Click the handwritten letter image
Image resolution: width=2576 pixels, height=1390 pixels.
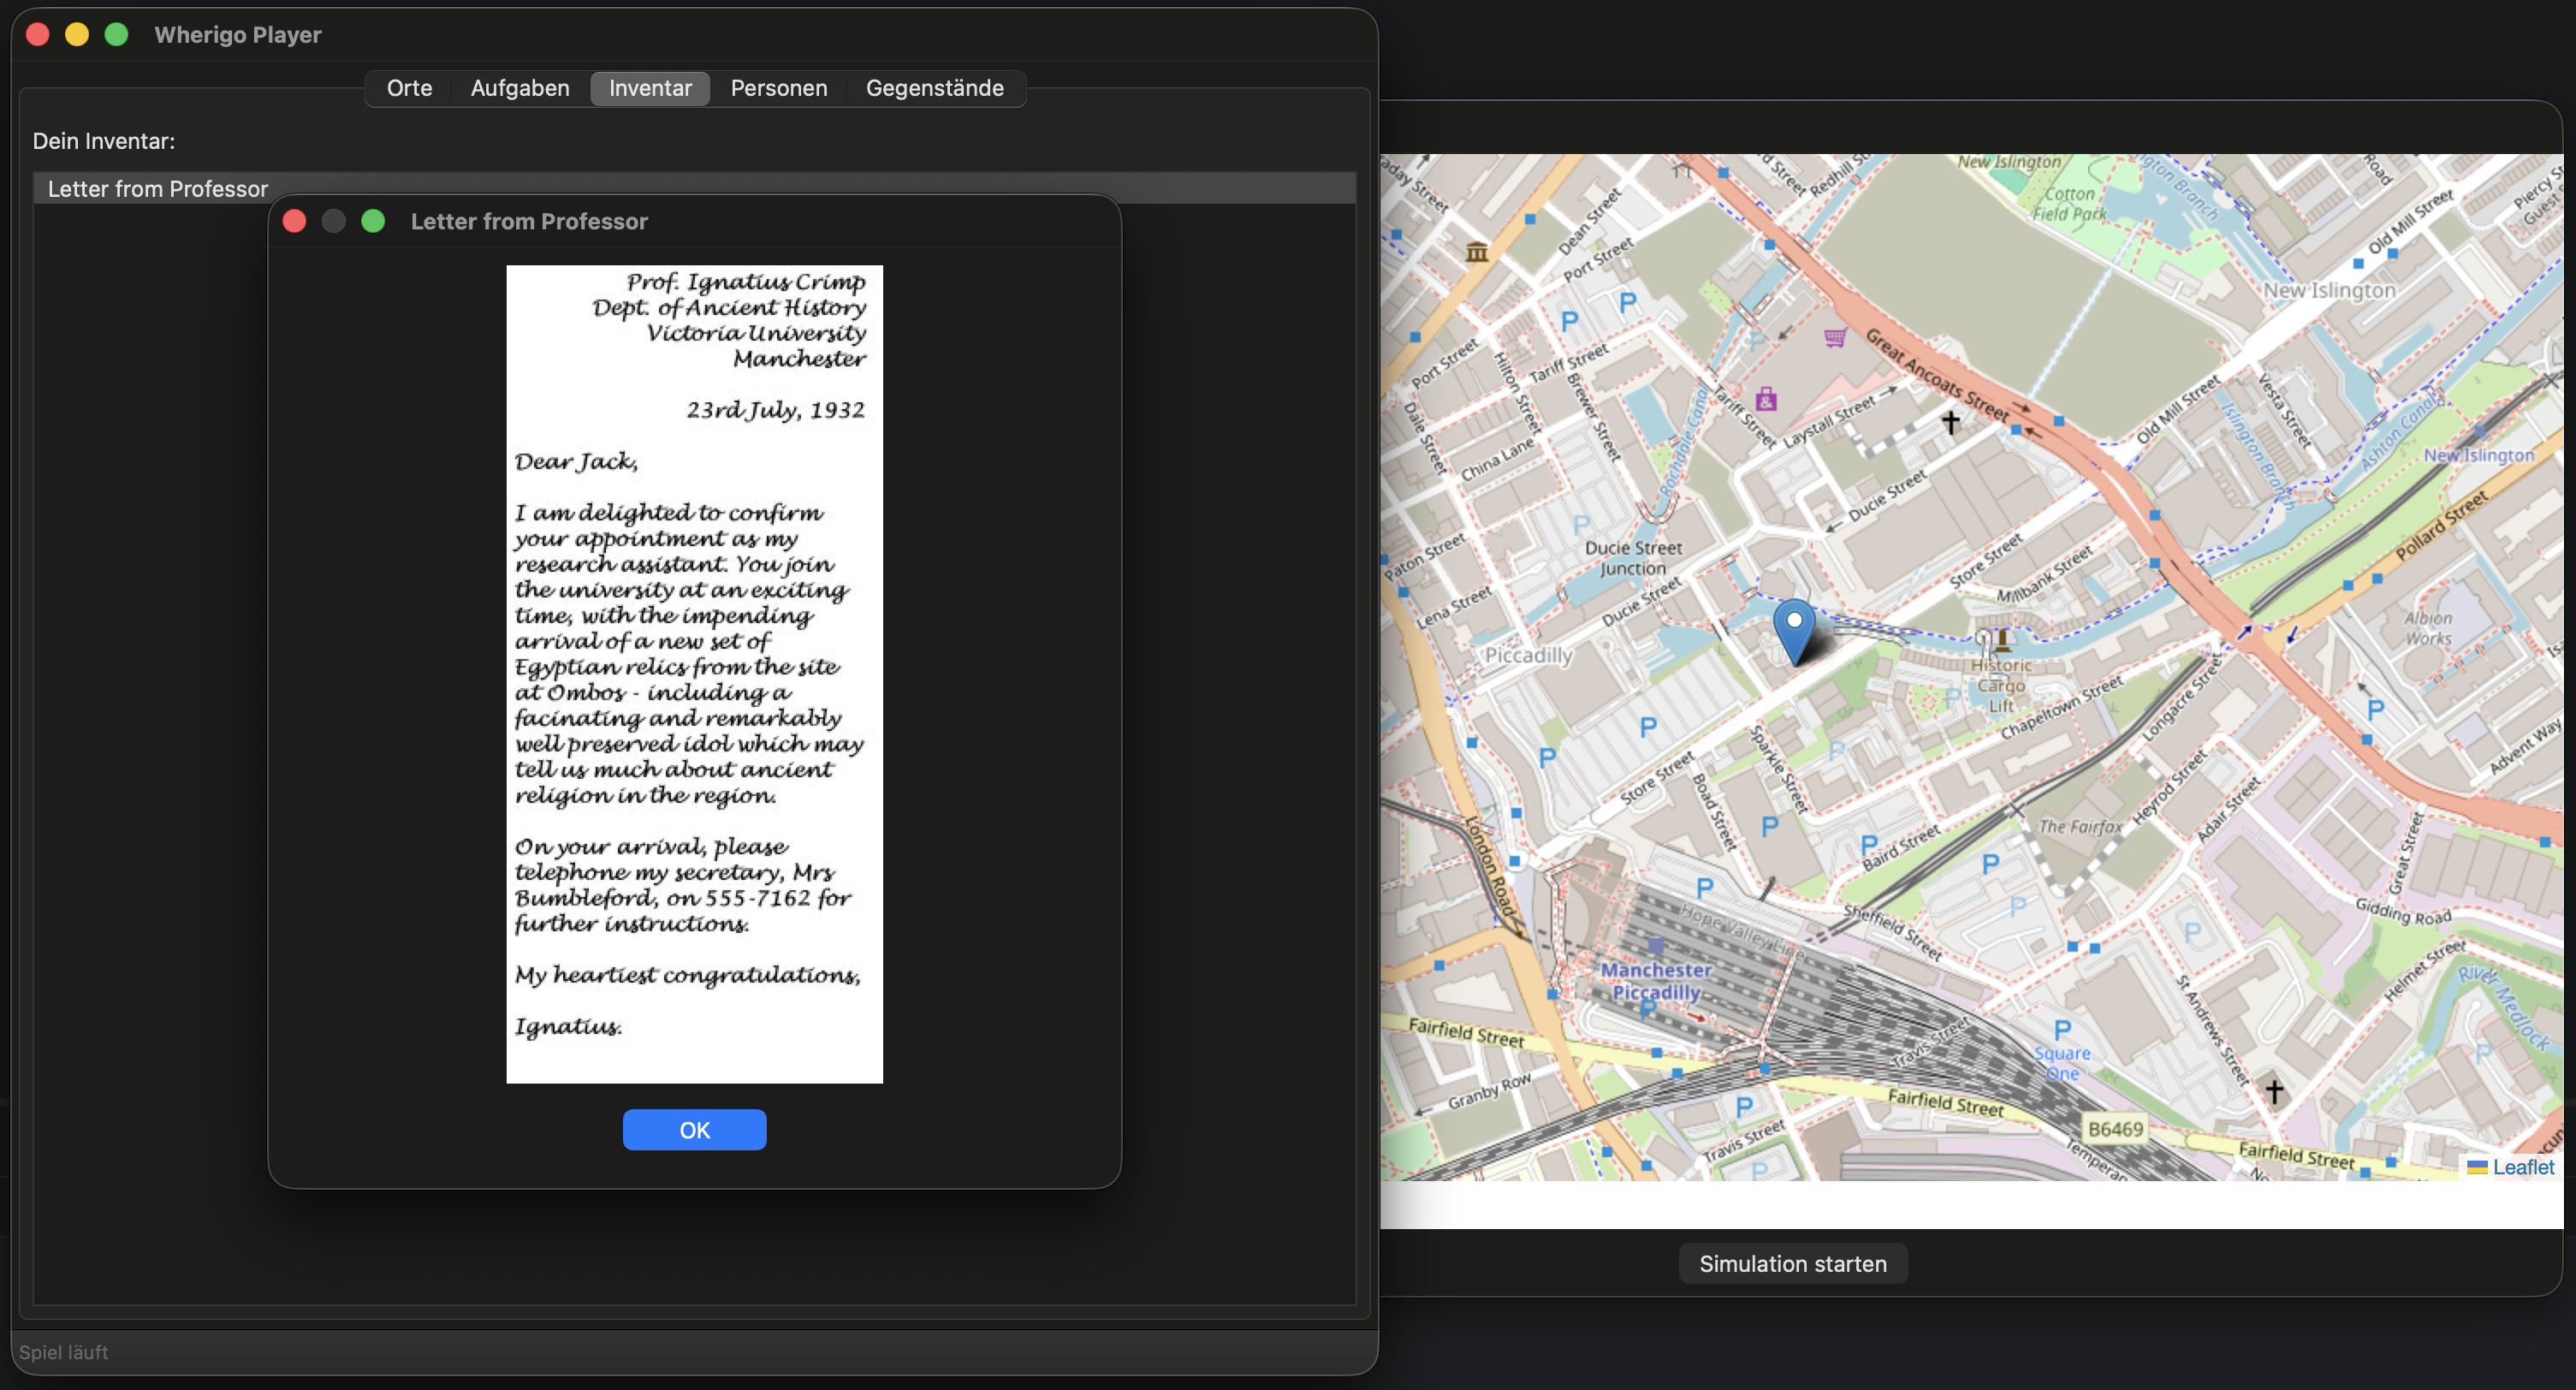tap(694, 673)
